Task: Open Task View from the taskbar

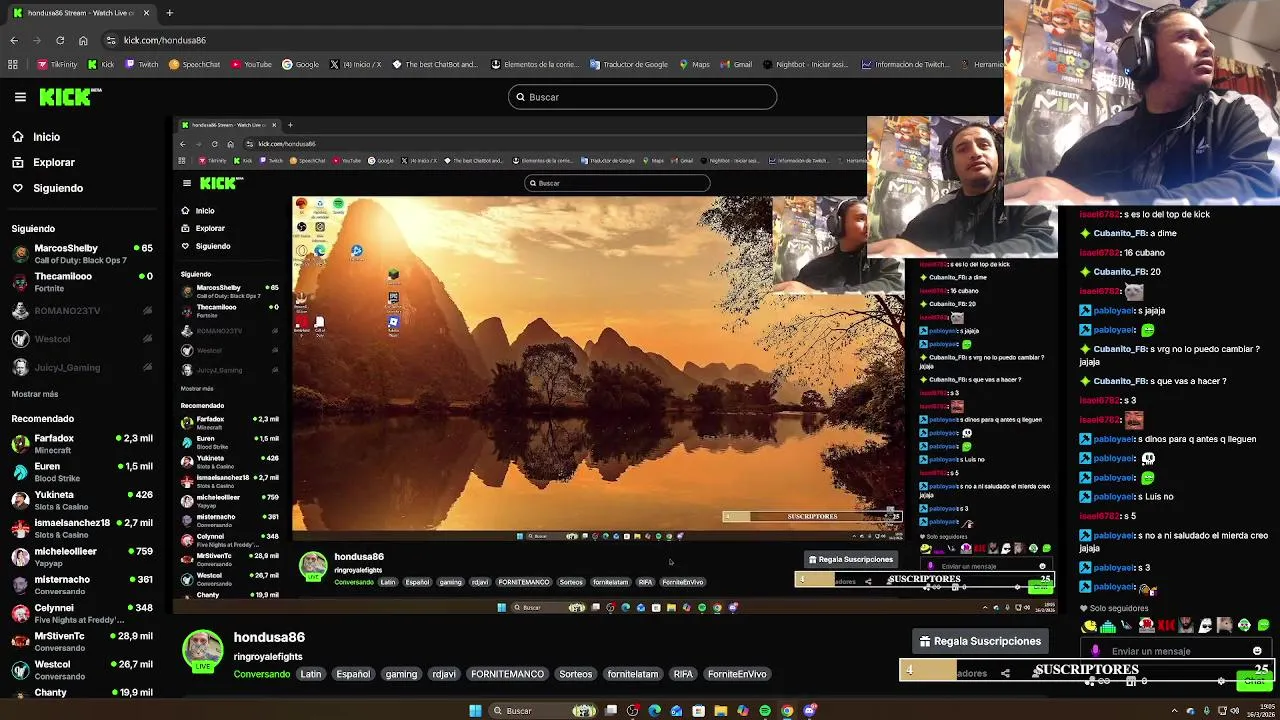Action: click(611, 711)
